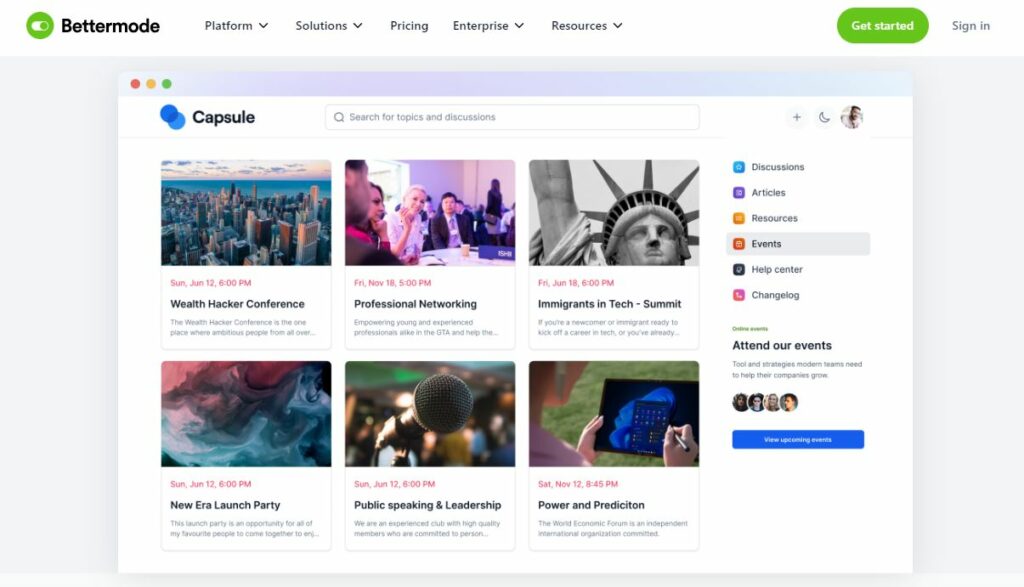Expand the Enterprise dropdown menu

[x=488, y=25]
